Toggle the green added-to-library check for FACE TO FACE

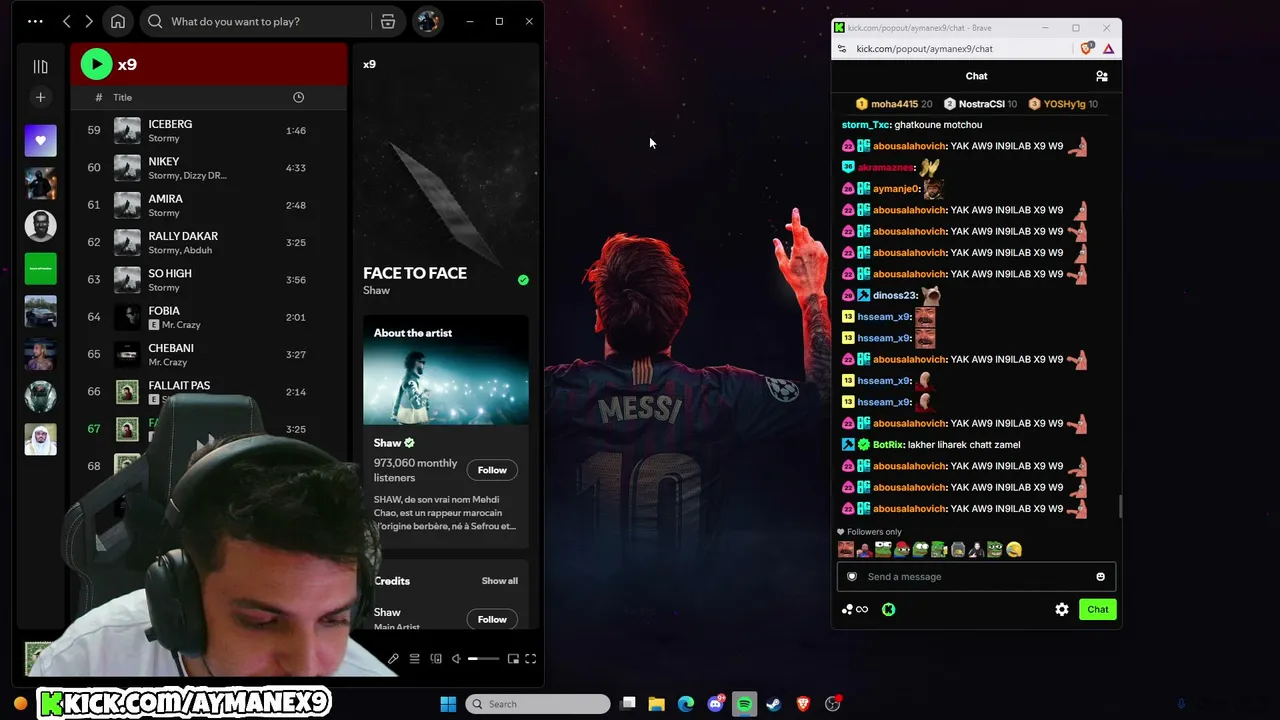[523, 280]
